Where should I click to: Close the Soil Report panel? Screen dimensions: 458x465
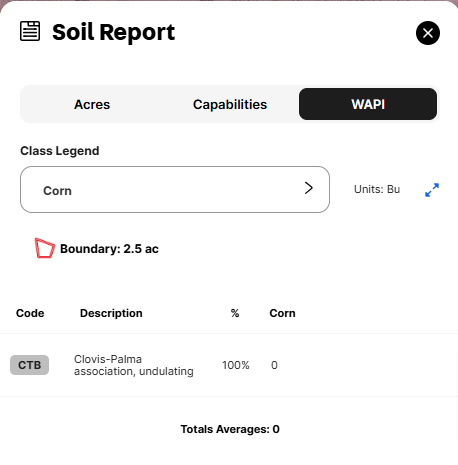click(428, 33)
